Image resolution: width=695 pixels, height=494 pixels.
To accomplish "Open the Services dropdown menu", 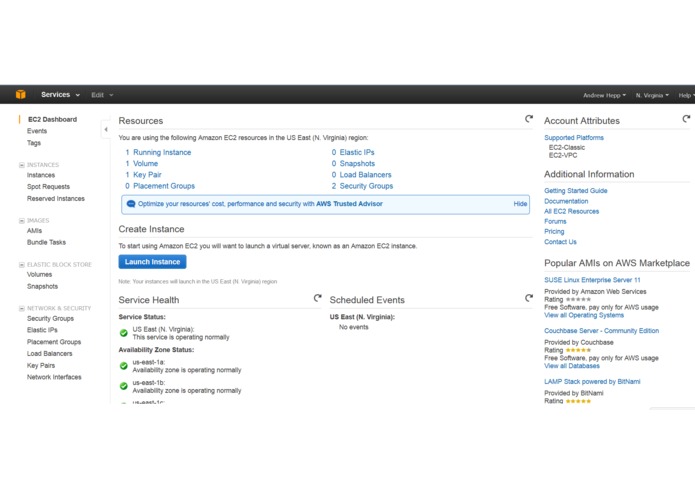I will (60, 95).
